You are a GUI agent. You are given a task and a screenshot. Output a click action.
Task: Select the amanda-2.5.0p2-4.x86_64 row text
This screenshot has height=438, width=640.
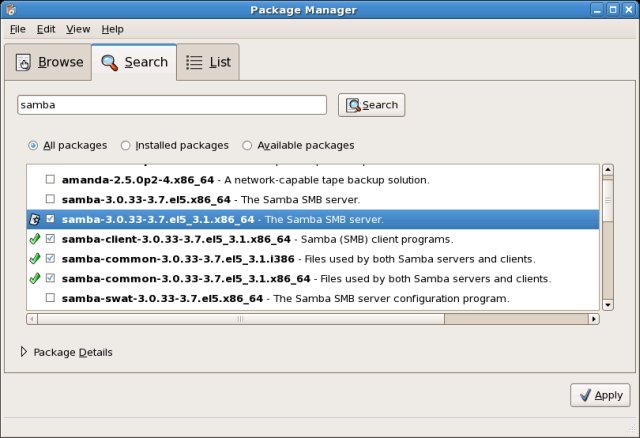click(x=245, y=180)
